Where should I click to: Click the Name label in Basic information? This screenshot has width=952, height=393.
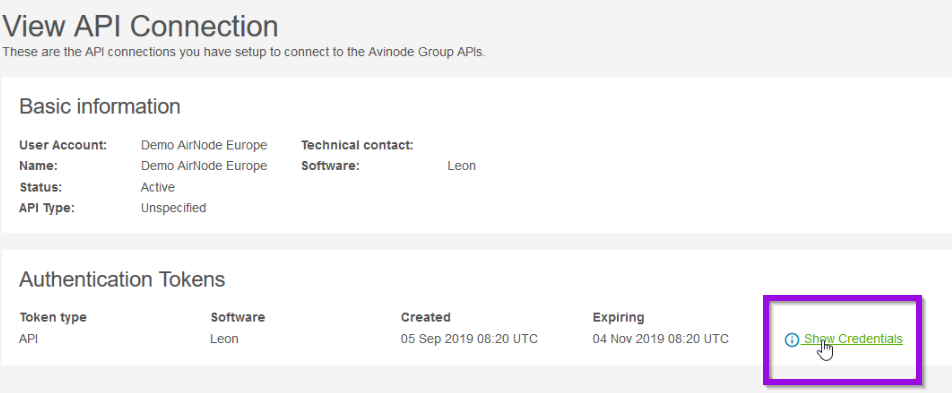point(38,166)
